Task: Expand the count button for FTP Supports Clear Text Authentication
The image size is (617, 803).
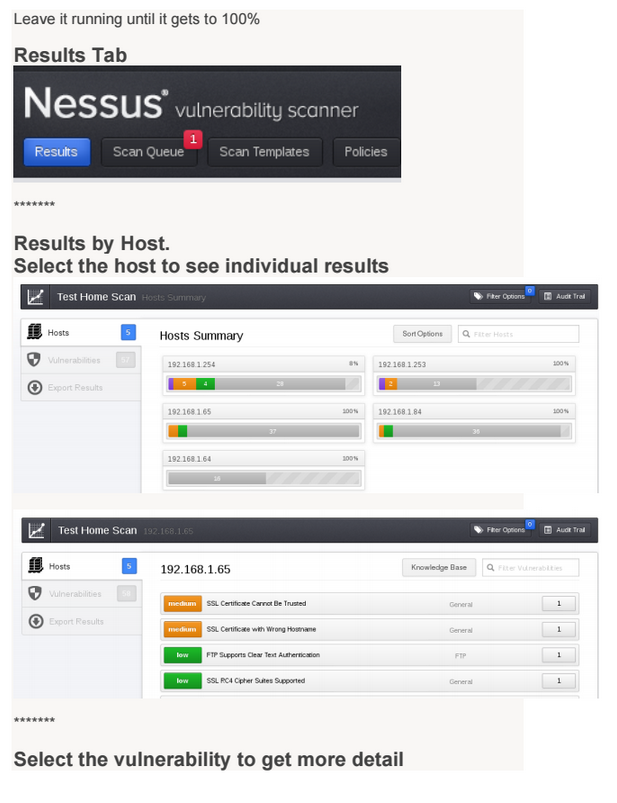Action: pos(560,655)
